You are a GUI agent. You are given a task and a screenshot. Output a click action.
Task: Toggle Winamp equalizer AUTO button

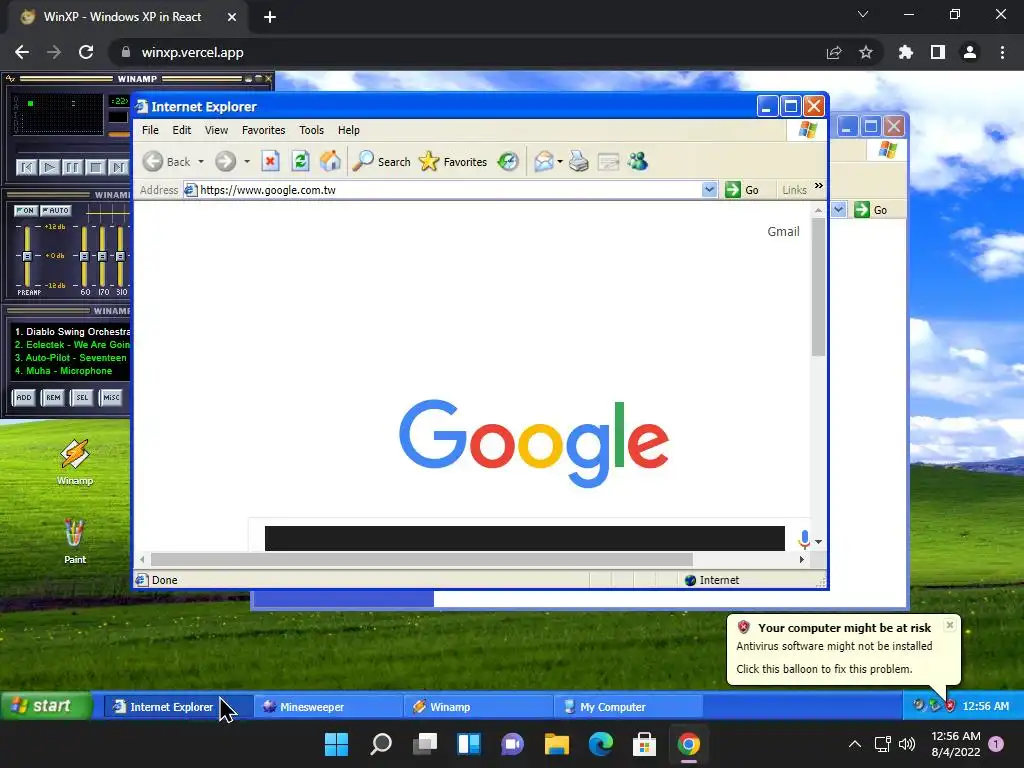pyautogui.click(x=56, y=210)
